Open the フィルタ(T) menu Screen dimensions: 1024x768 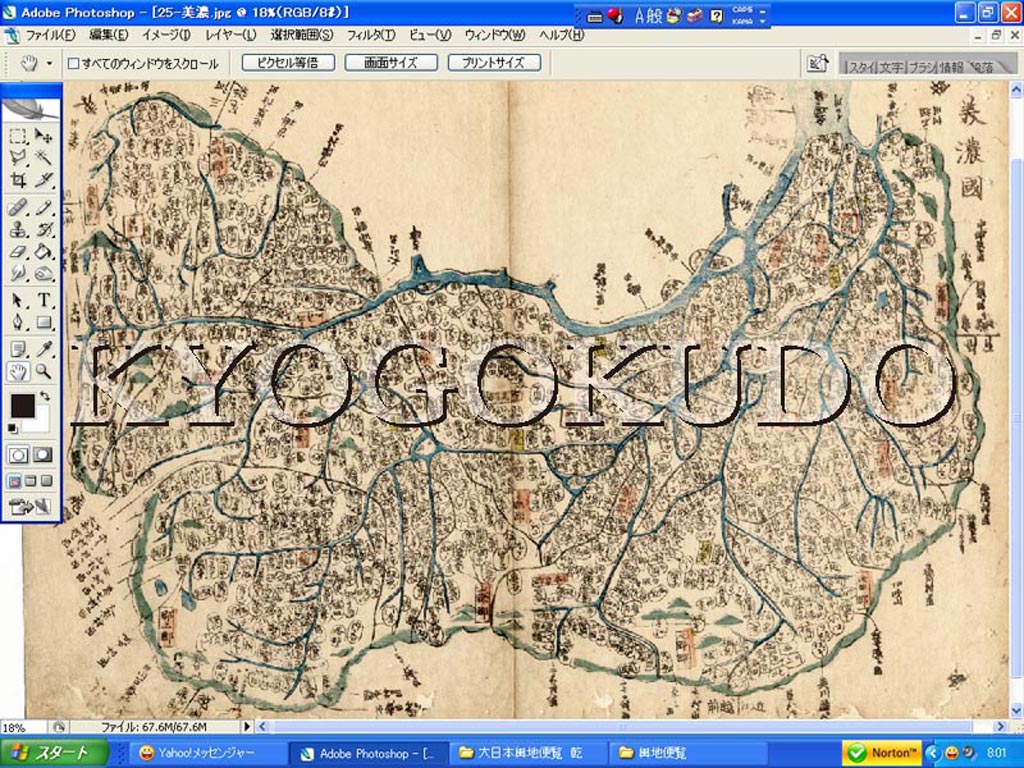tap(370, 35)
